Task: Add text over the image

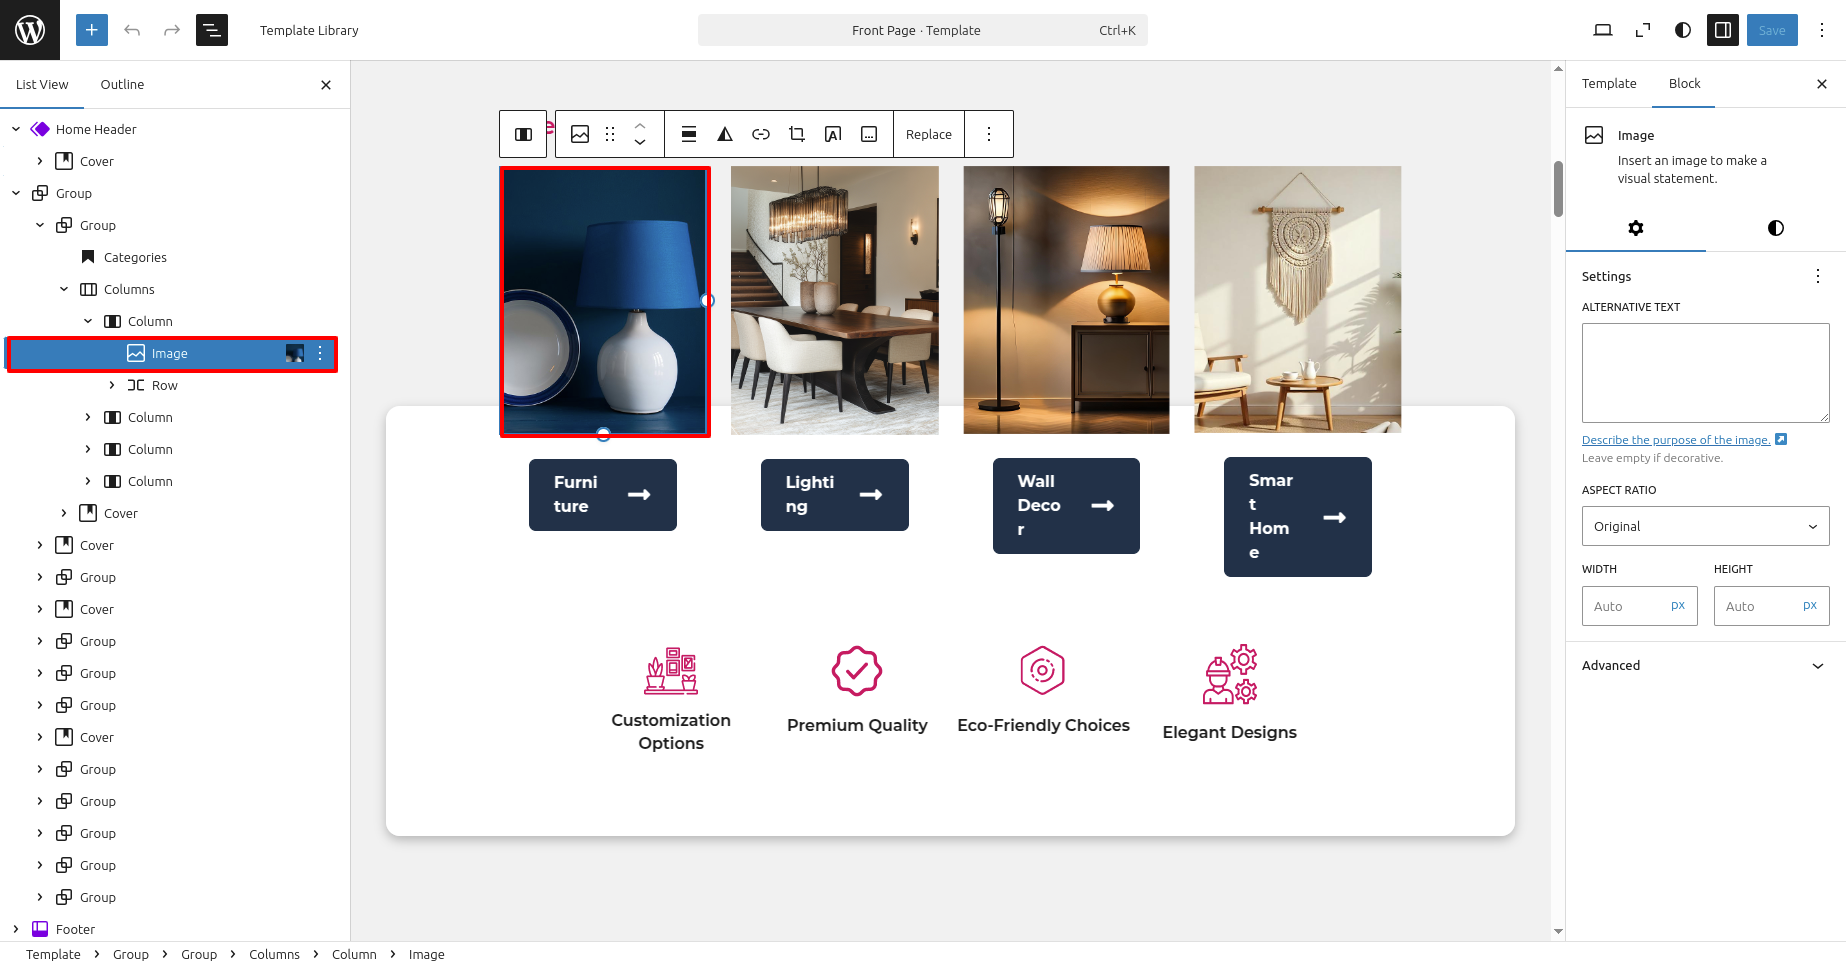Action: click(833, 134)
